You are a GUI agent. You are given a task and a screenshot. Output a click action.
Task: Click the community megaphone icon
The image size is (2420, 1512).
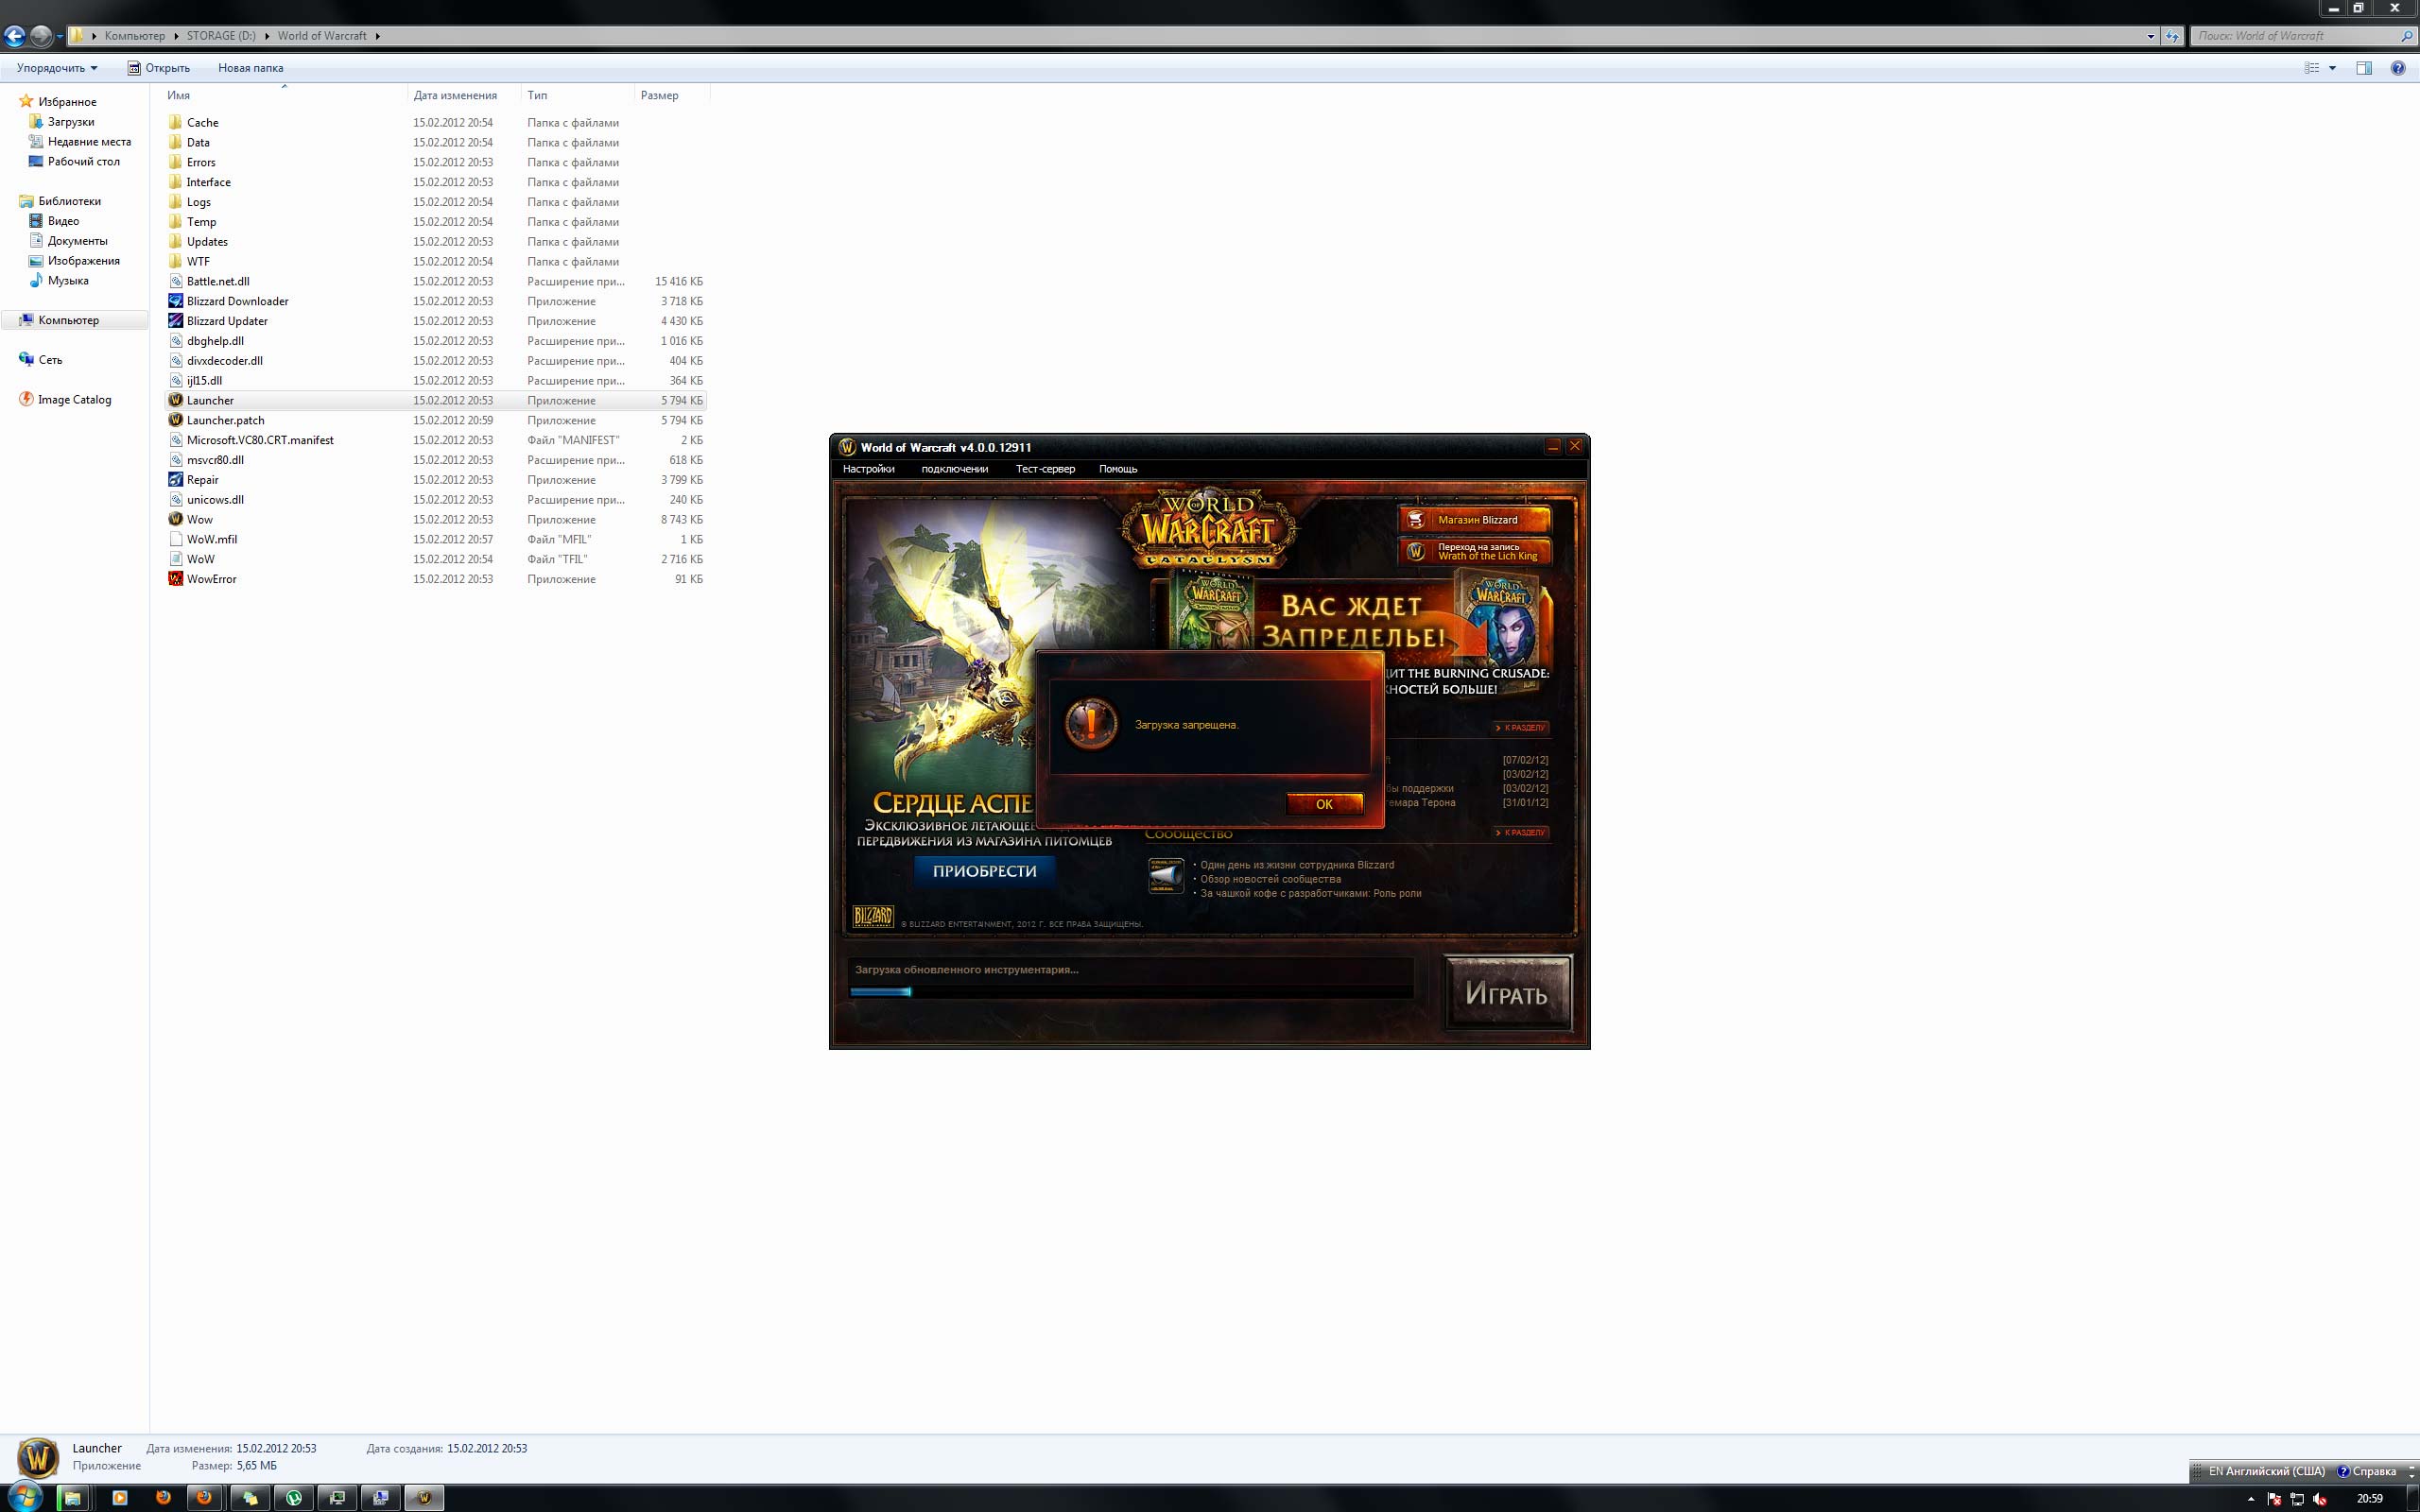point(1166,876)
